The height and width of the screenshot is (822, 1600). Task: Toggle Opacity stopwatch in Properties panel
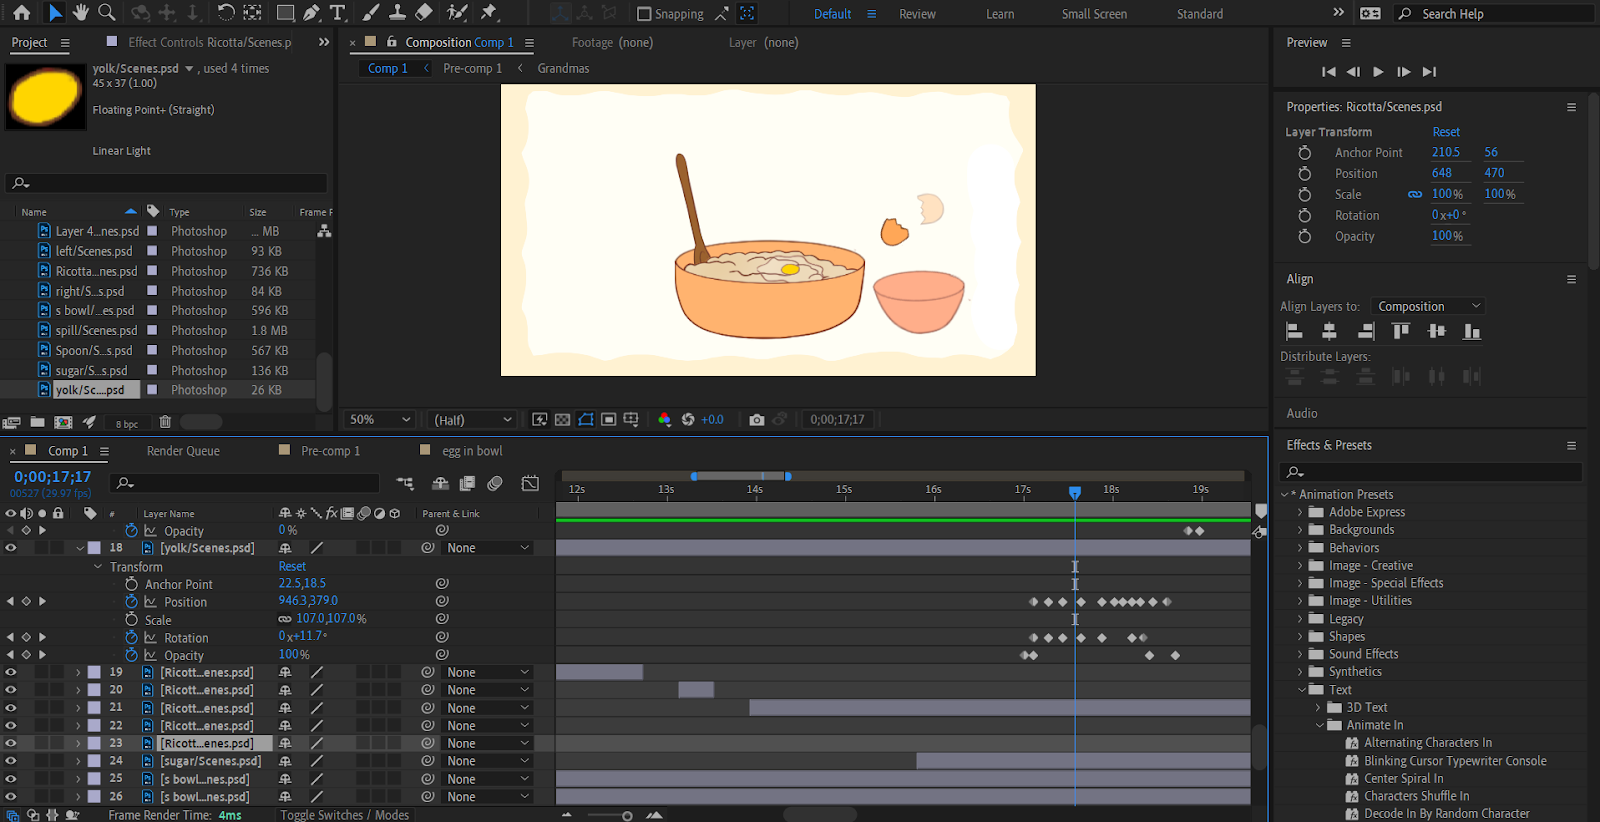1304,237
